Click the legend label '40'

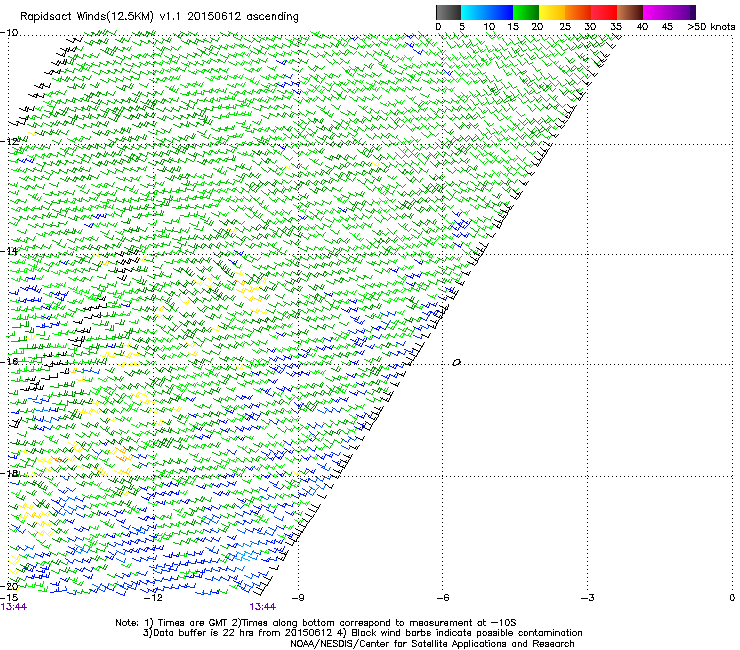coord(642,27)
